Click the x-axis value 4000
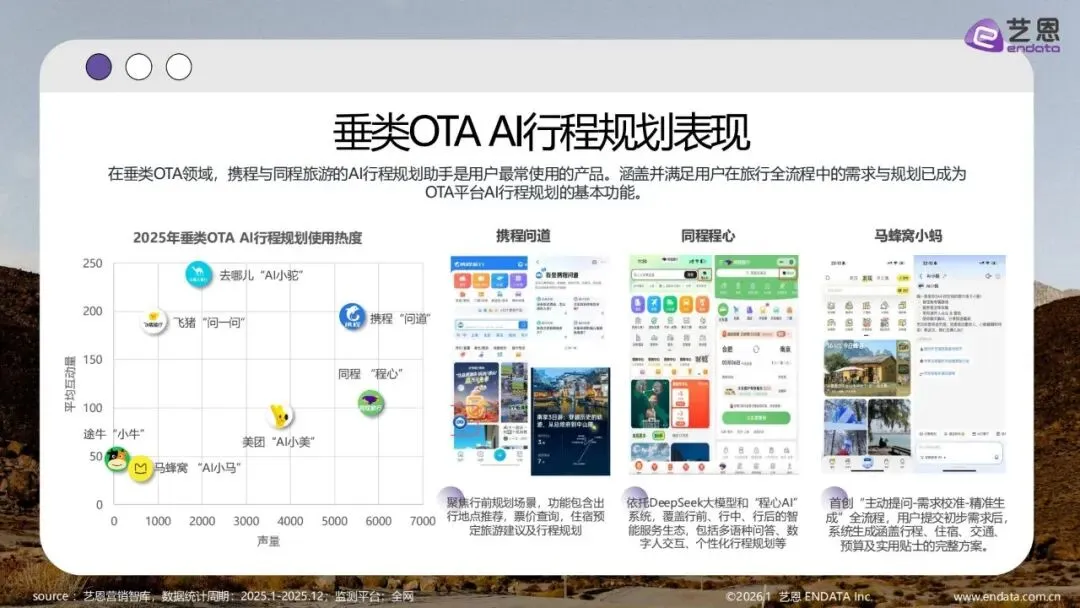Screen dimensions: 1080x608 [x=290, y=521]
